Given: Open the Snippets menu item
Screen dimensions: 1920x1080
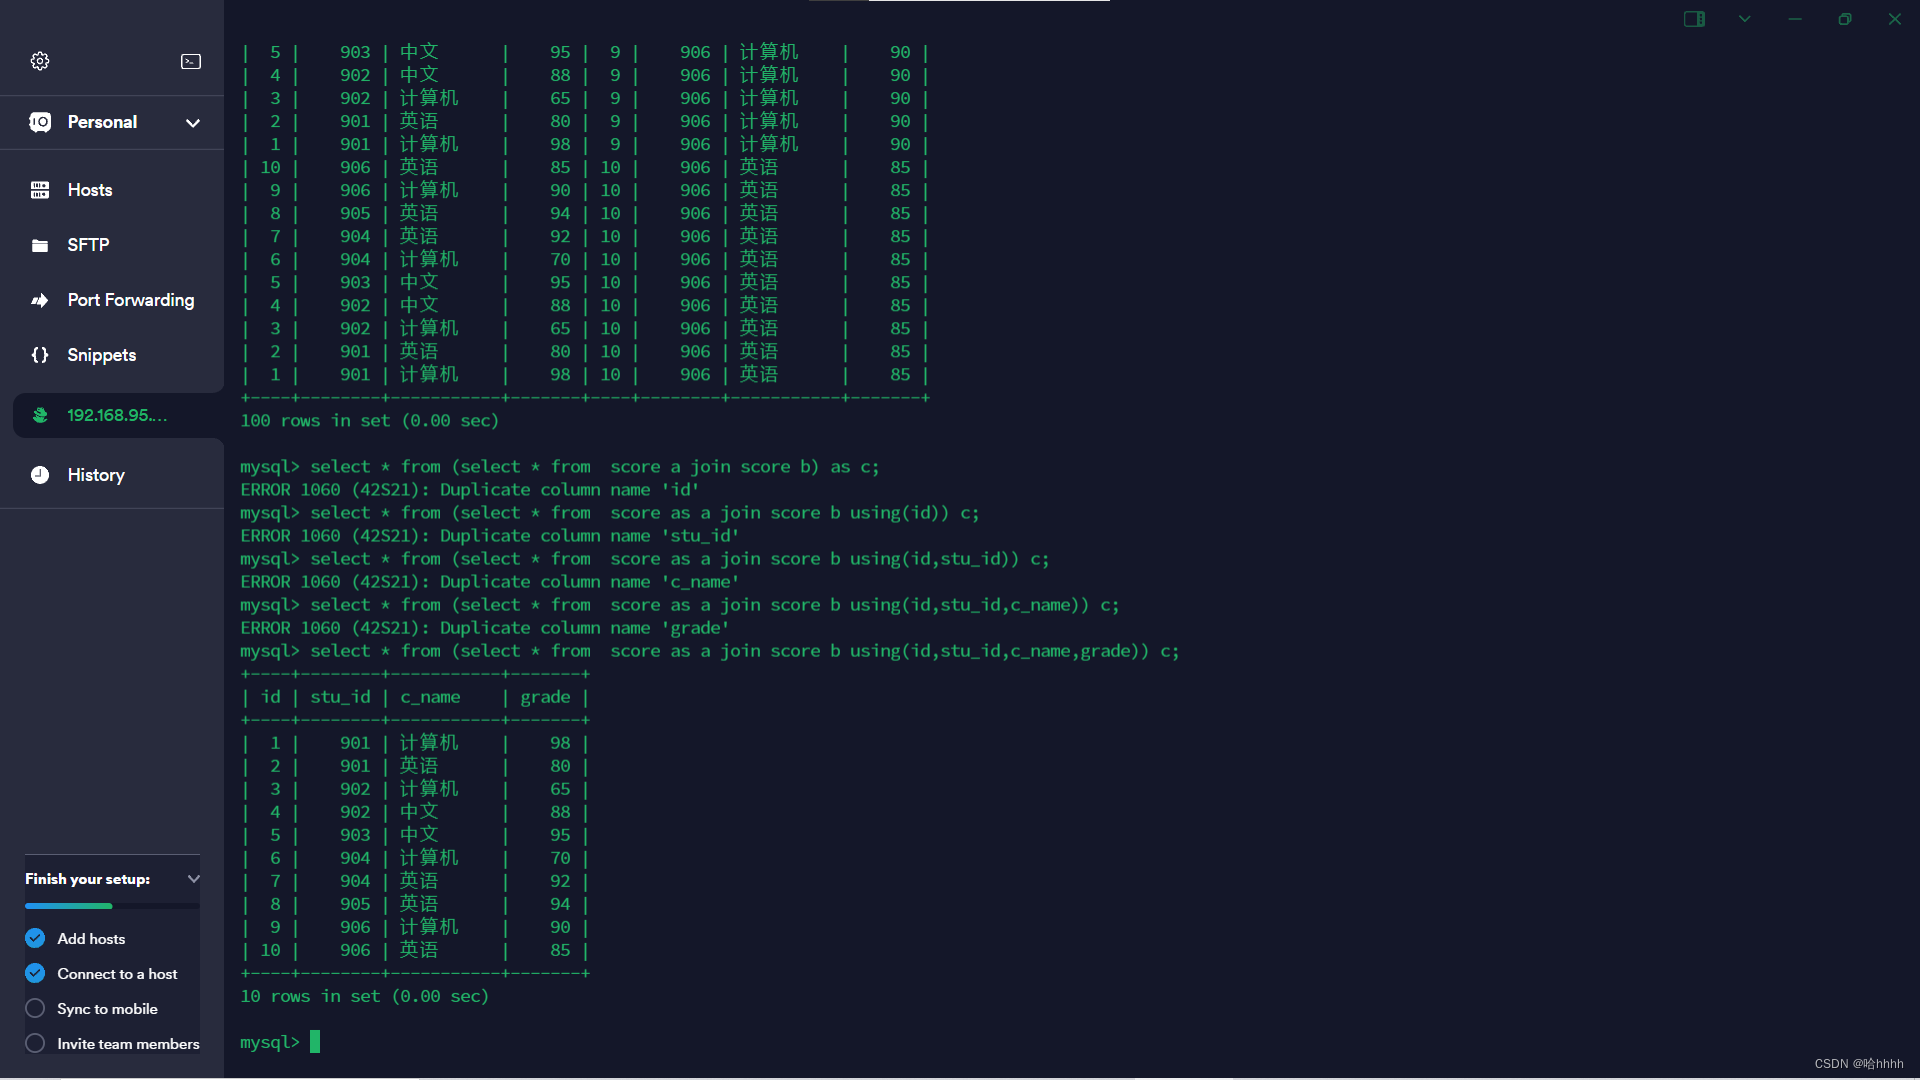Looking at the screenshot, I should pyautogui.click(x=101, y=355).
